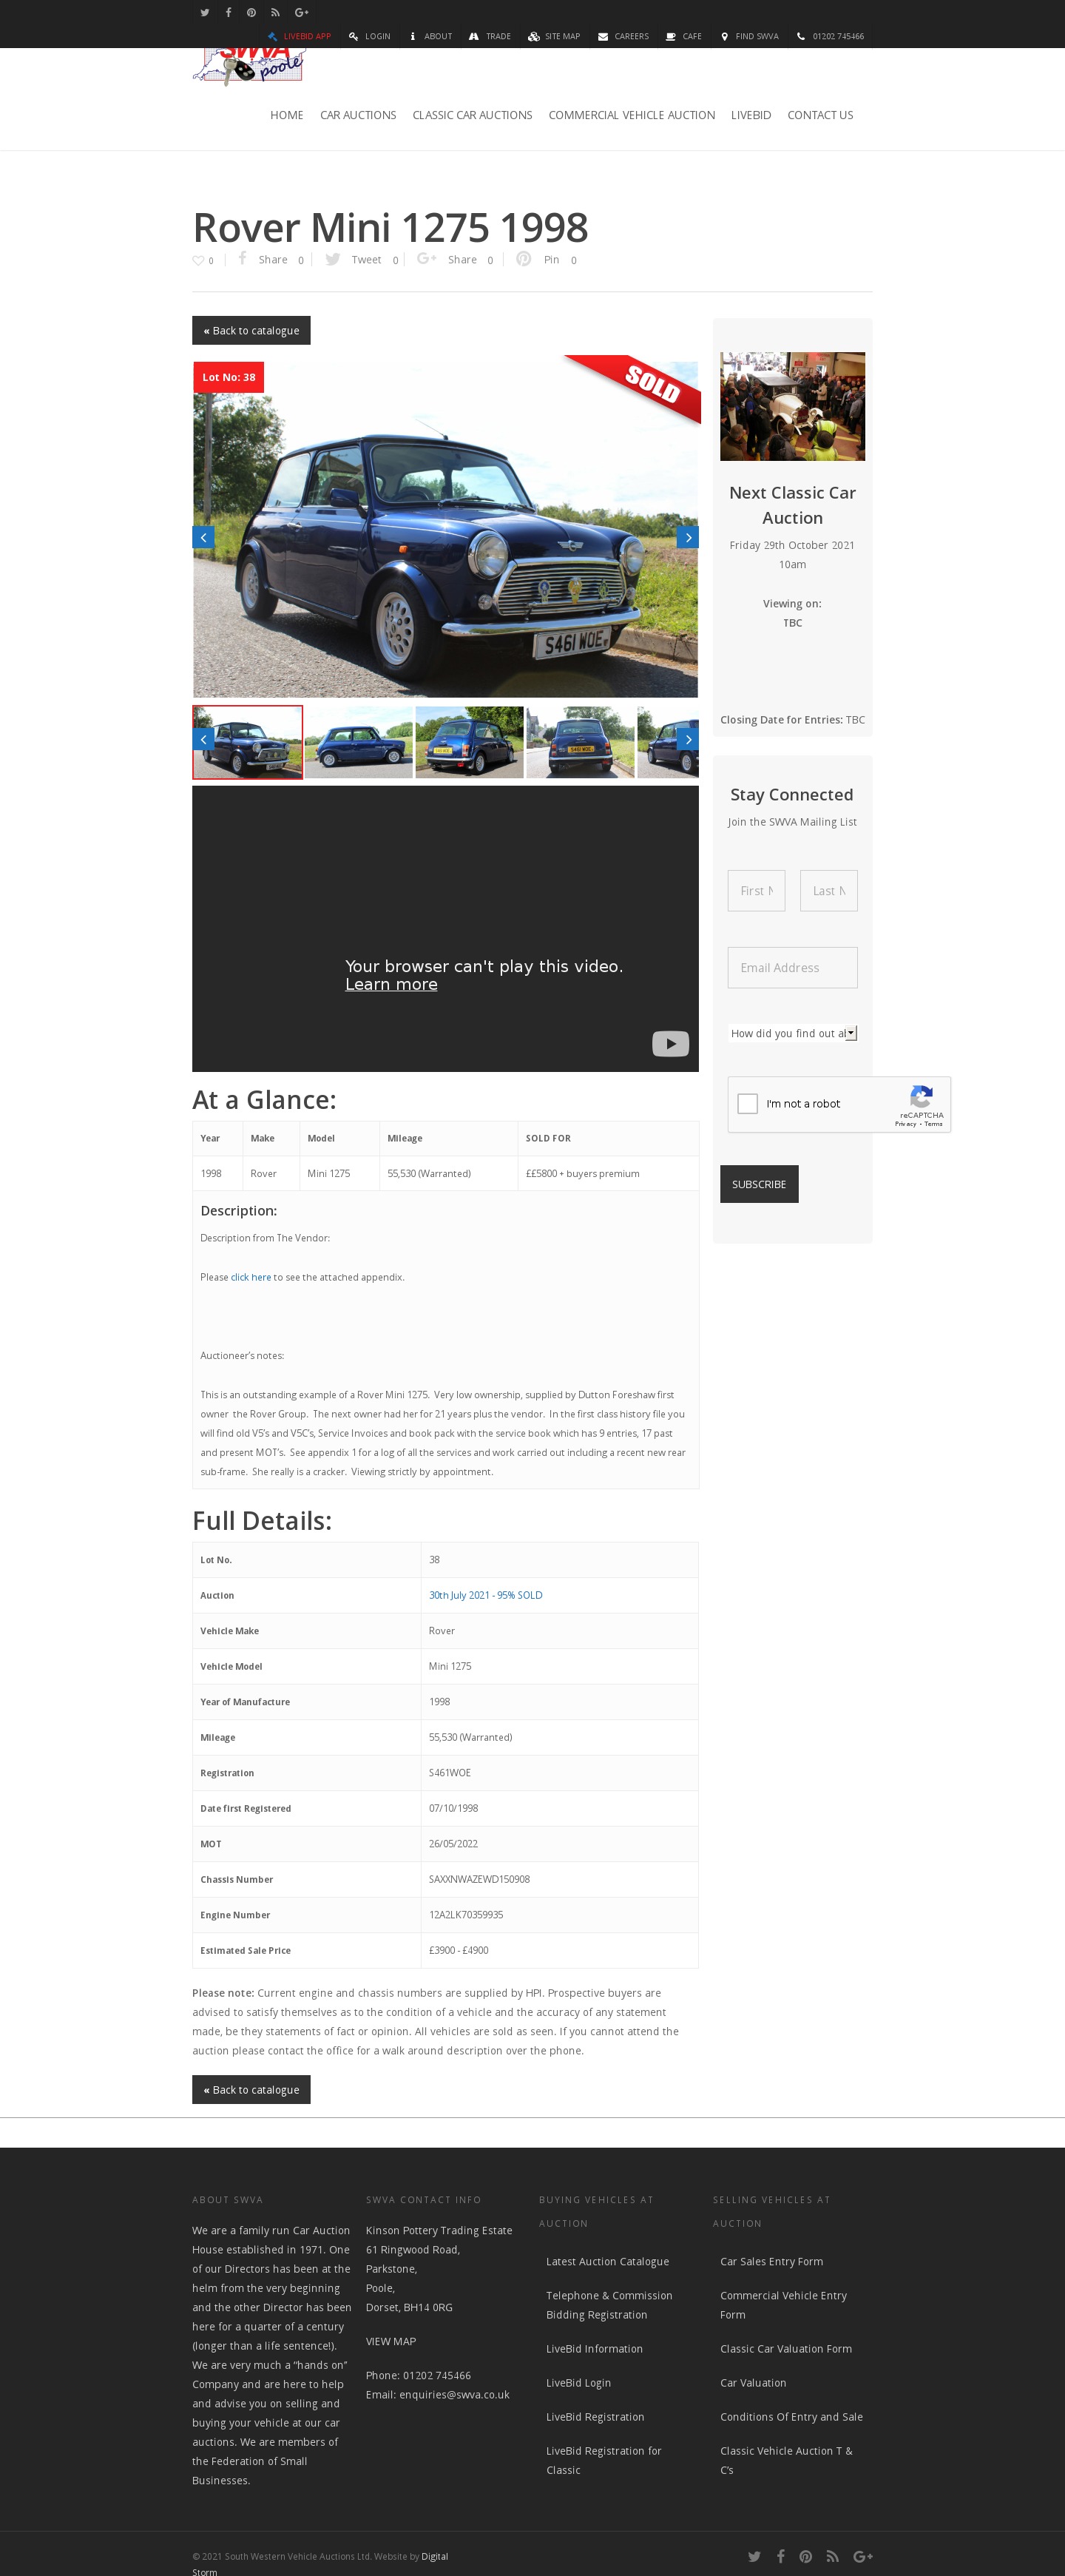Pin the listing with the Pinterest Pin icon
This screenshot has height=2576, width=1065.
tap(523, 259)
